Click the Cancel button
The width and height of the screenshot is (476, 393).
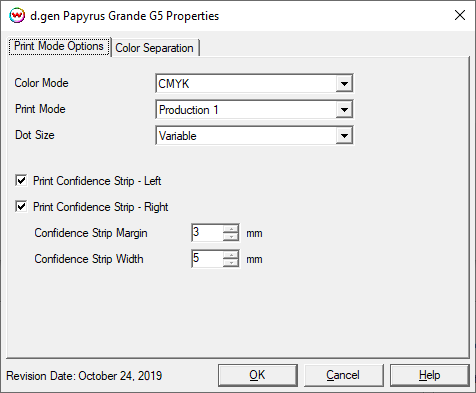[343, 375]
